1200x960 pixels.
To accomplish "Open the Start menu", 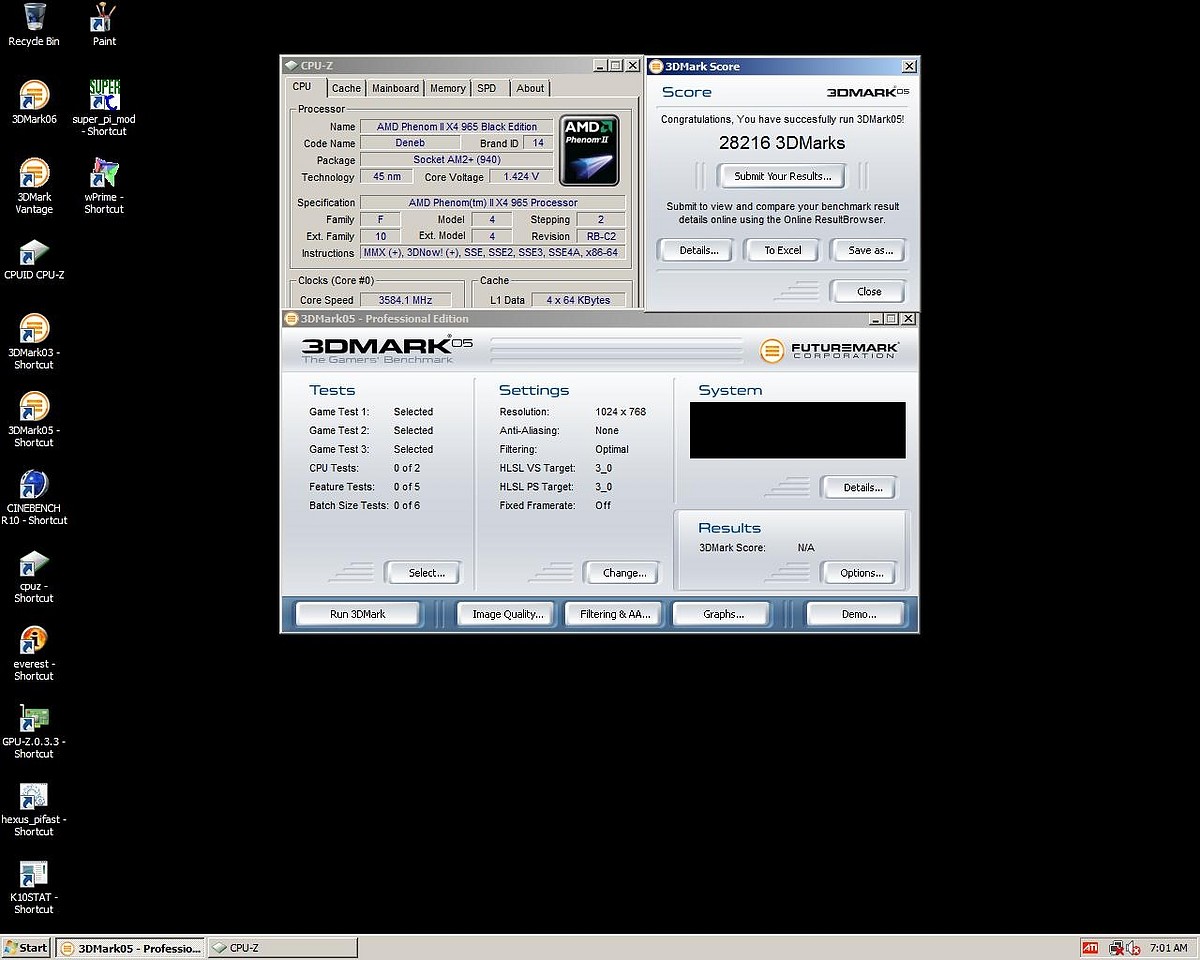I will coord(26,947).
